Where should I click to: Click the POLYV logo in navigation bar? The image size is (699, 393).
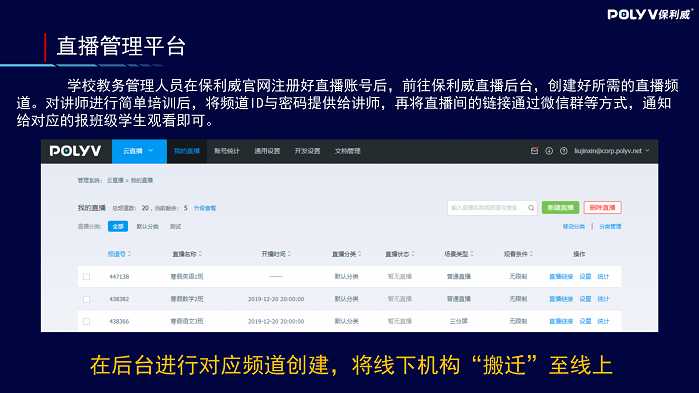pyautogui.click(x=75, y=151)
